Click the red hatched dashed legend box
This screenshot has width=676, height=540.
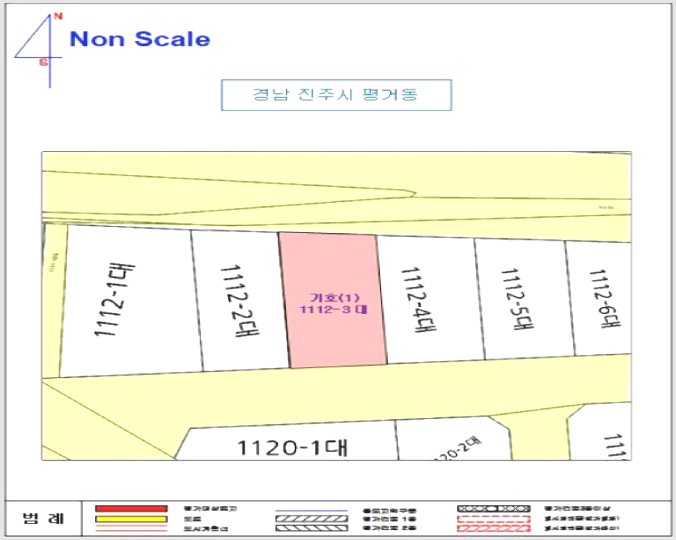point(494,528)
